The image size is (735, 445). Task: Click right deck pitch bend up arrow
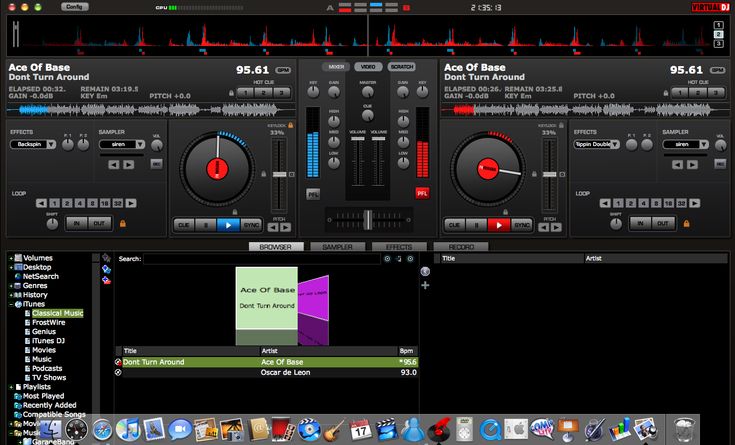pos(556,227)
